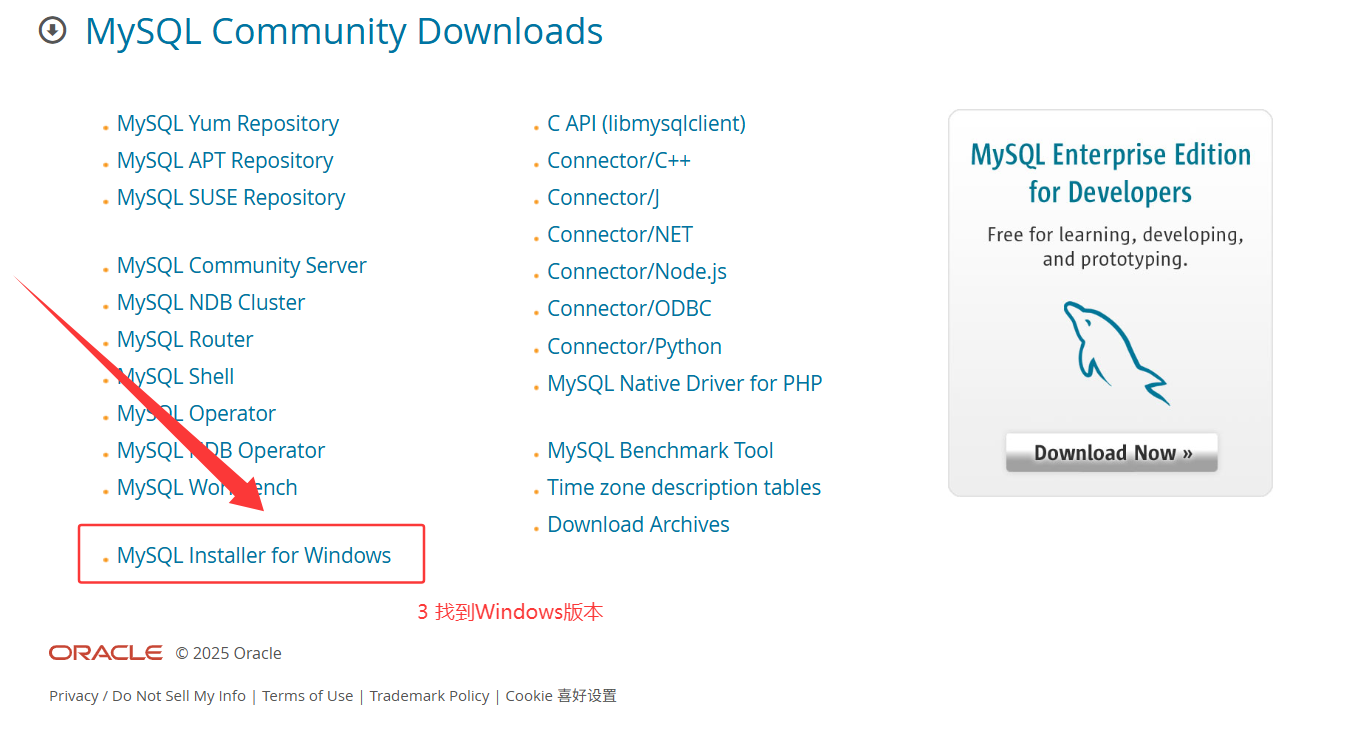
Task: Open Time zone description tables
Action: click(683, 487)
